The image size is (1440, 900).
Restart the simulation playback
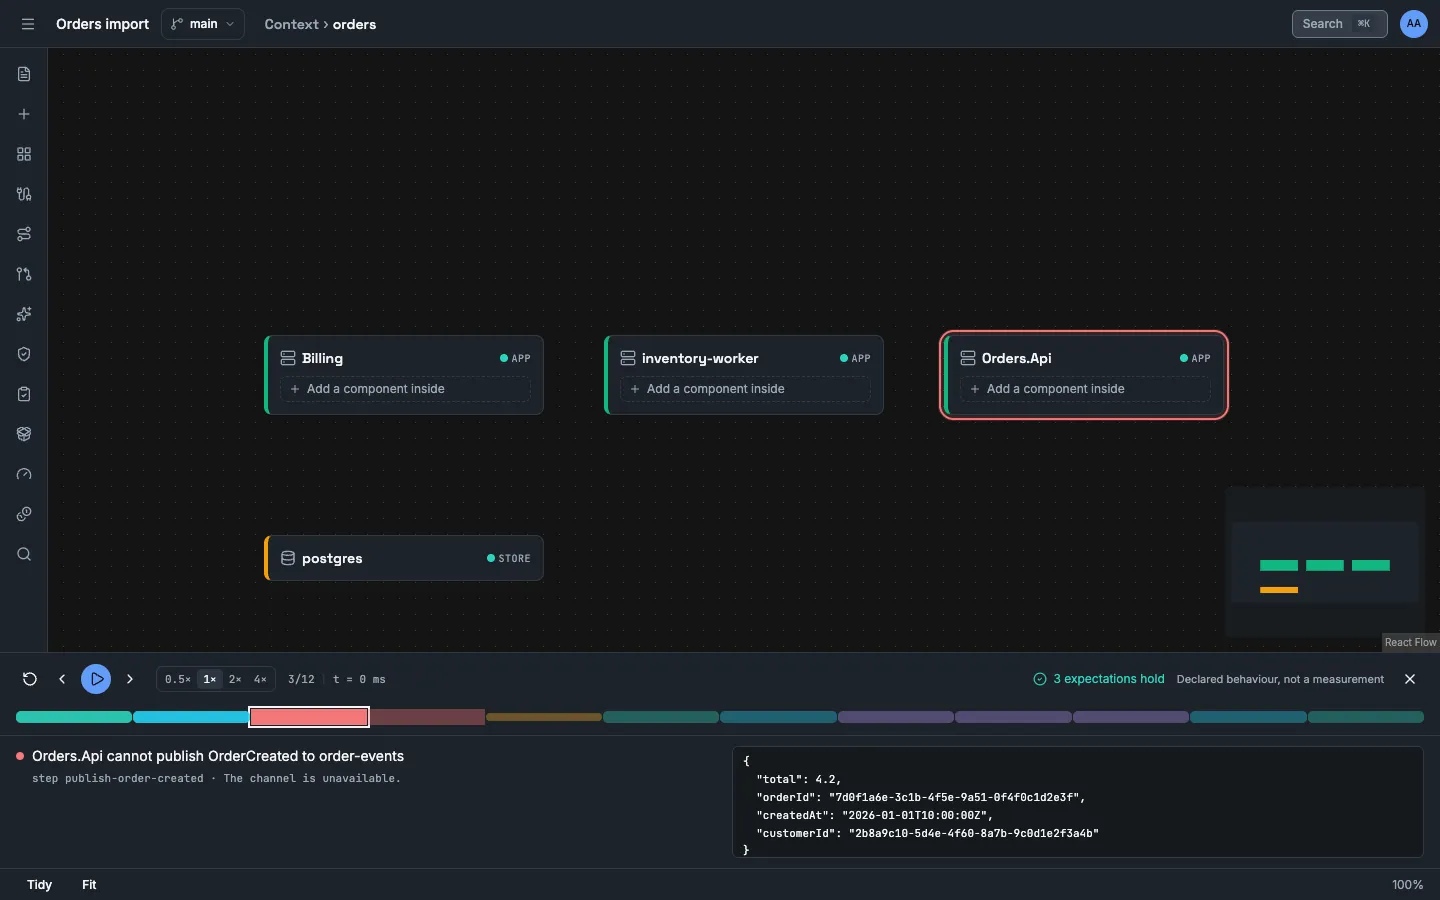pos(30,679)
